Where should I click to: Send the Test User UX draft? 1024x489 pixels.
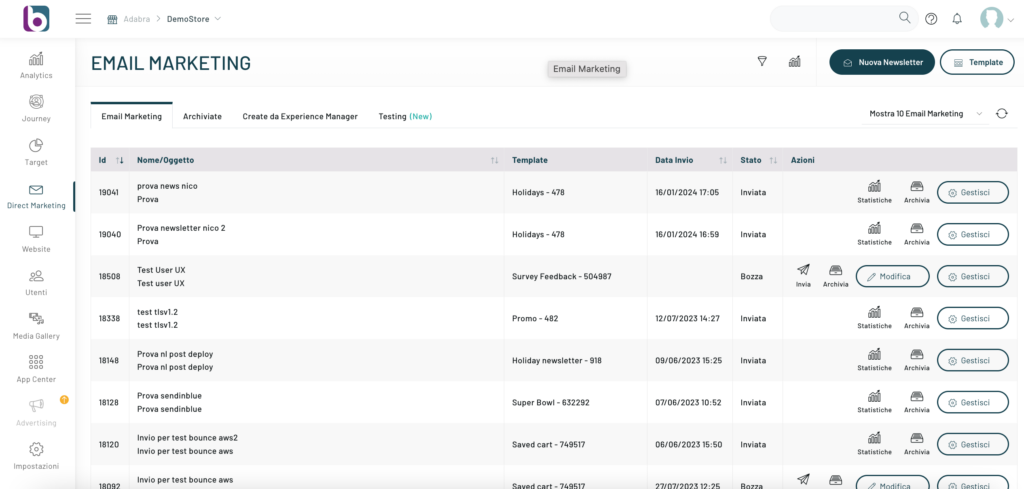coord(803,276)
